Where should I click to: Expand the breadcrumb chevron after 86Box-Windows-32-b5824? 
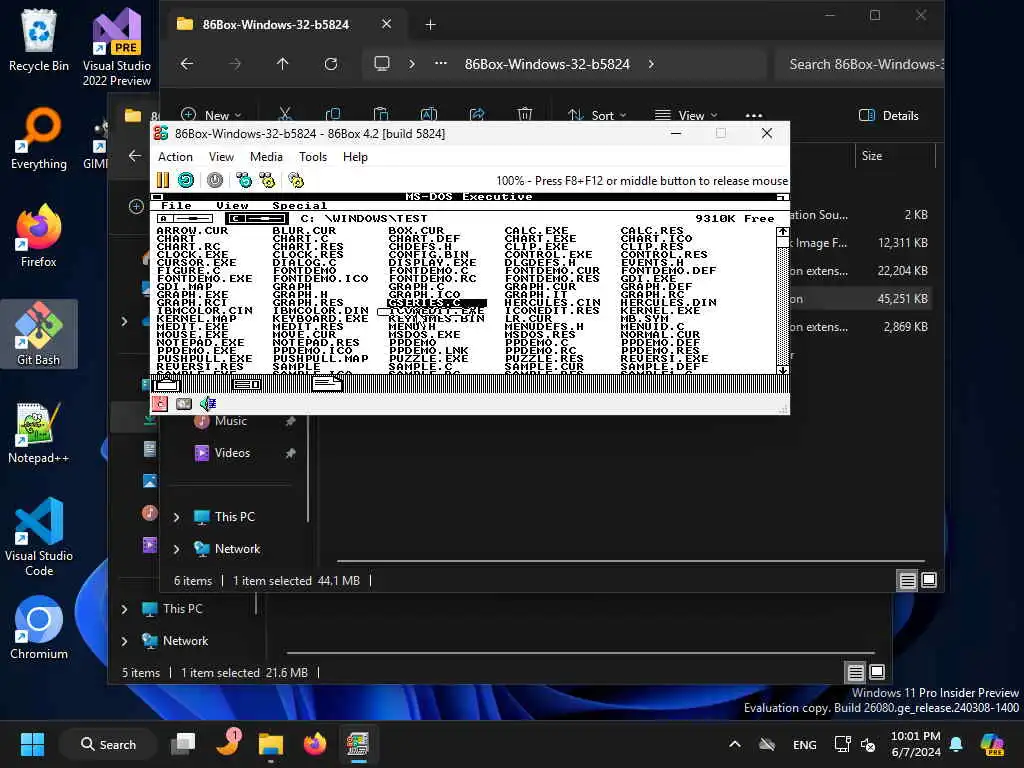point(651,64)
